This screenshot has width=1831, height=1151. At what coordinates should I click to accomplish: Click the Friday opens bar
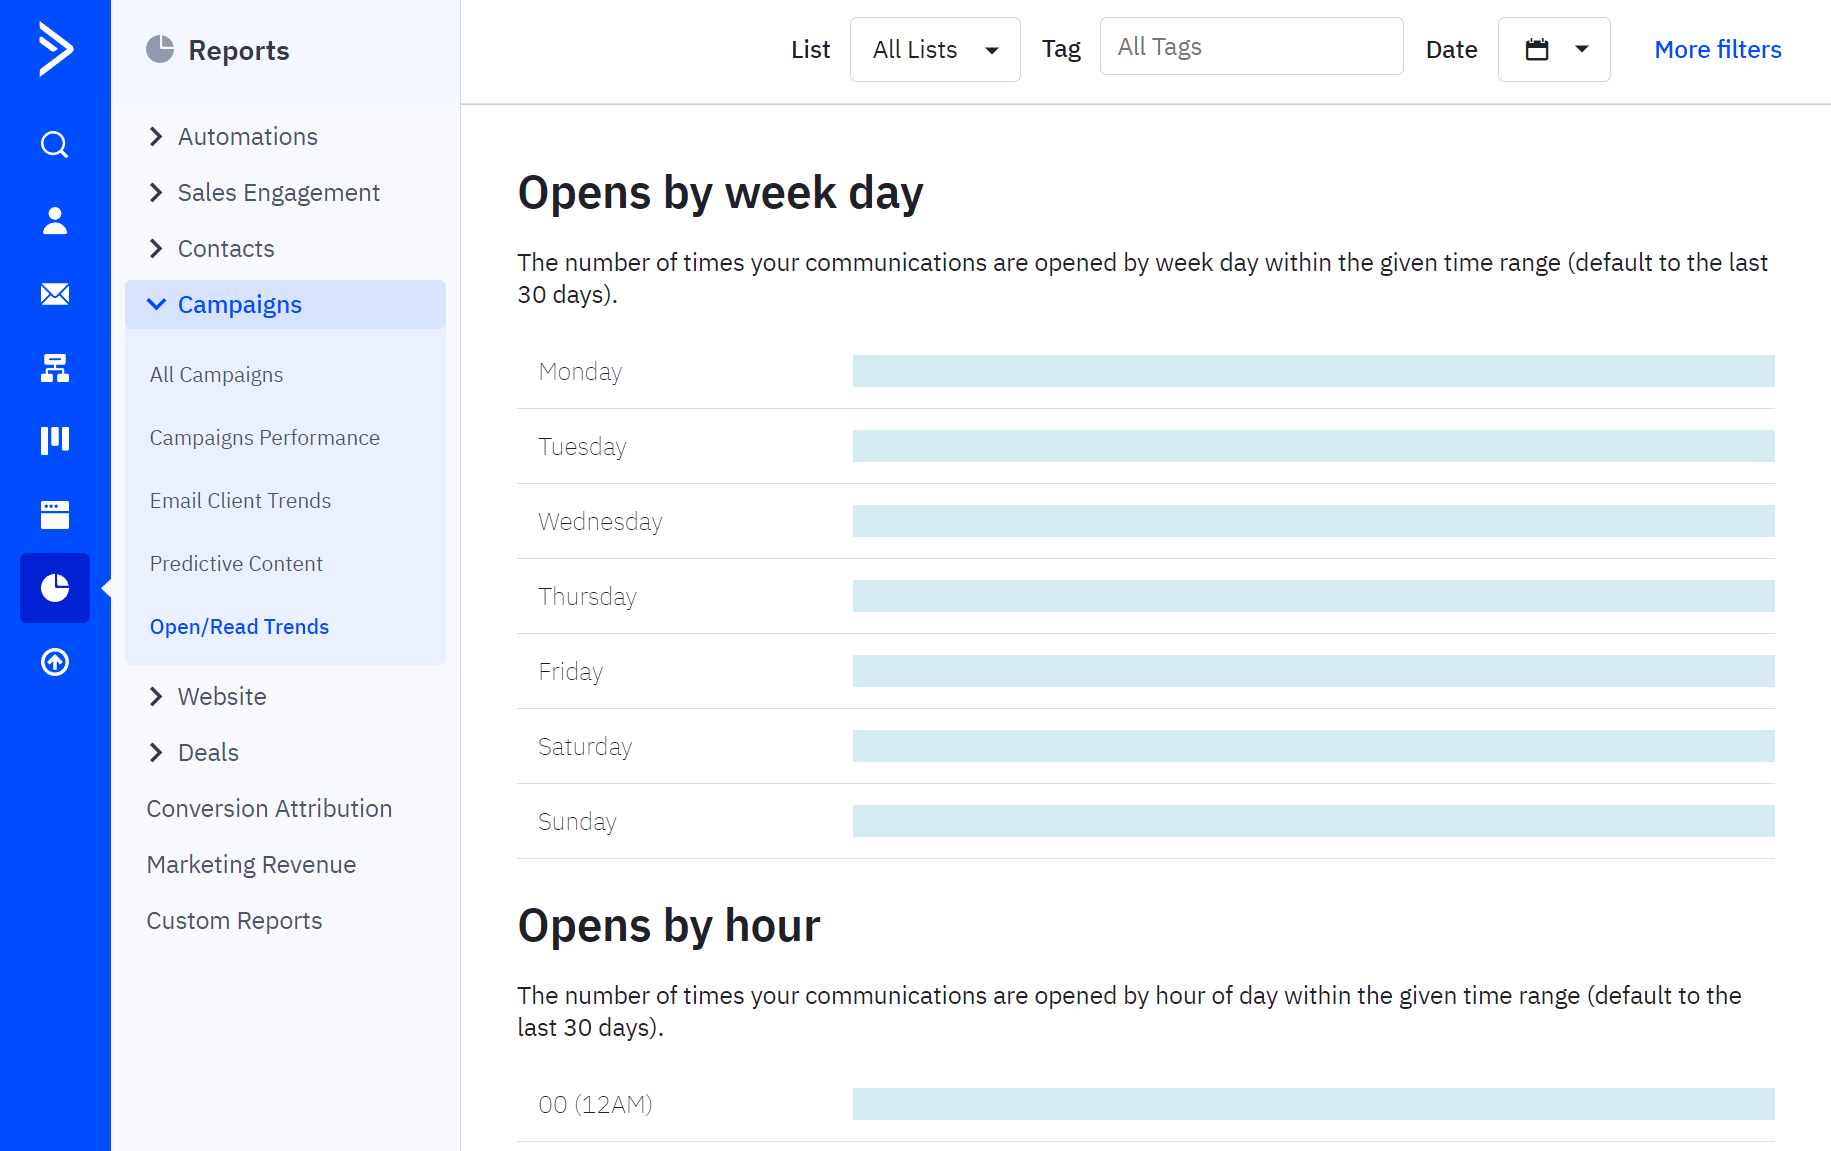coord(1314,671)
